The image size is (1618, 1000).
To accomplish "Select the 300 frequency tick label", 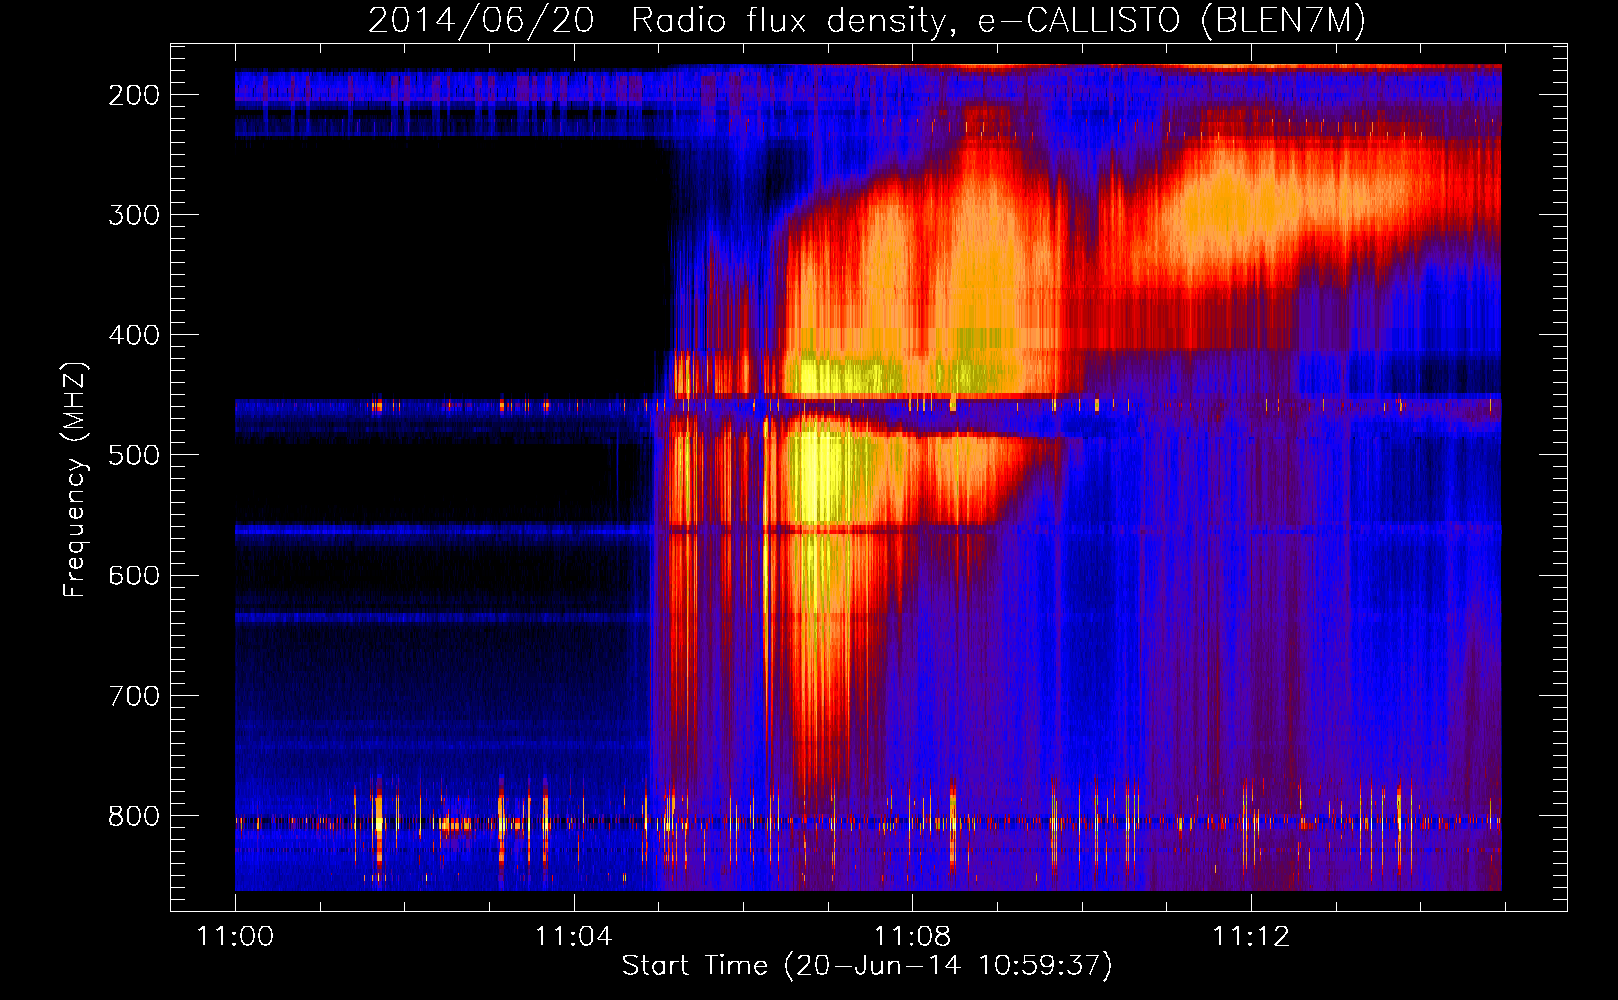I will tap(134, 215).
